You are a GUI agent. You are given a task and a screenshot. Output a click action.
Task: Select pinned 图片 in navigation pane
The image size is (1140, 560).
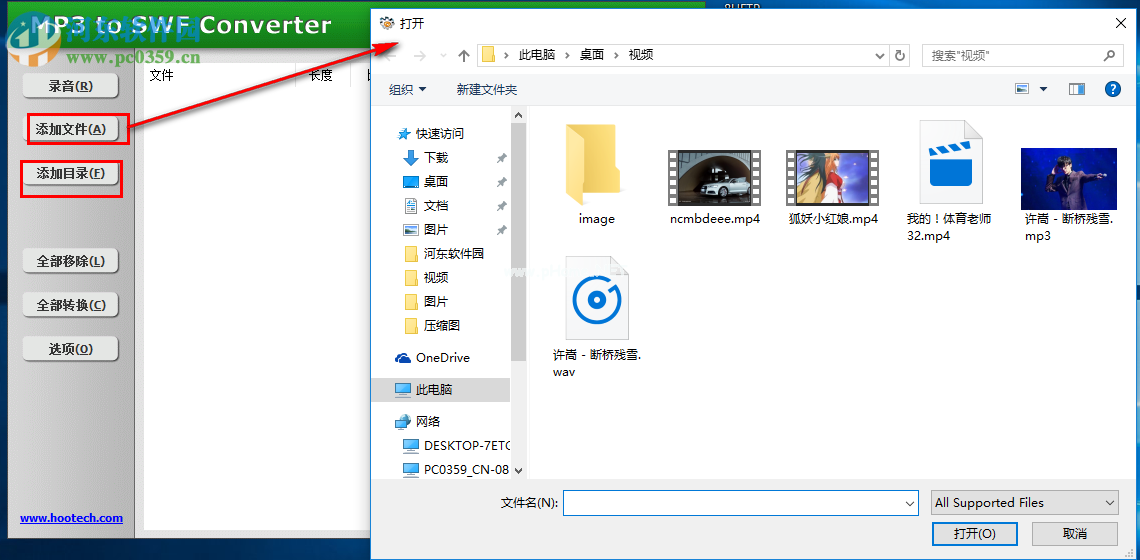435,230
